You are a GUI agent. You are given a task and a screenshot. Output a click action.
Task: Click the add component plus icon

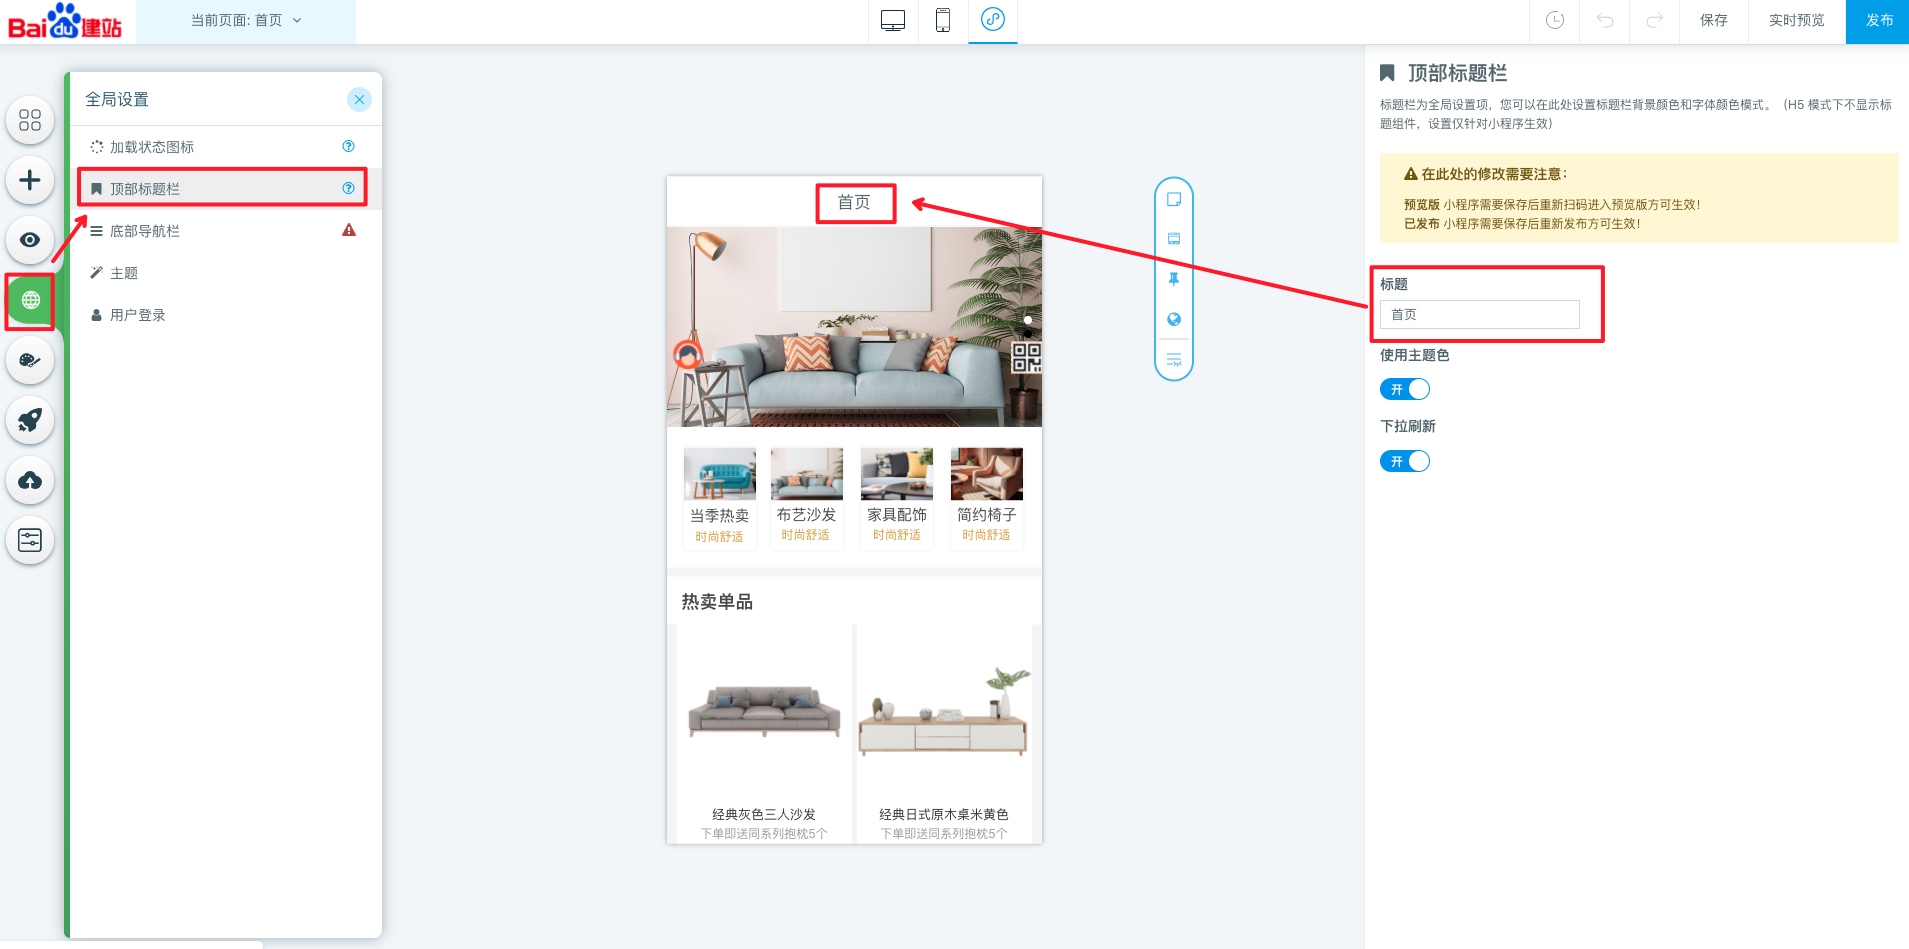30,180
